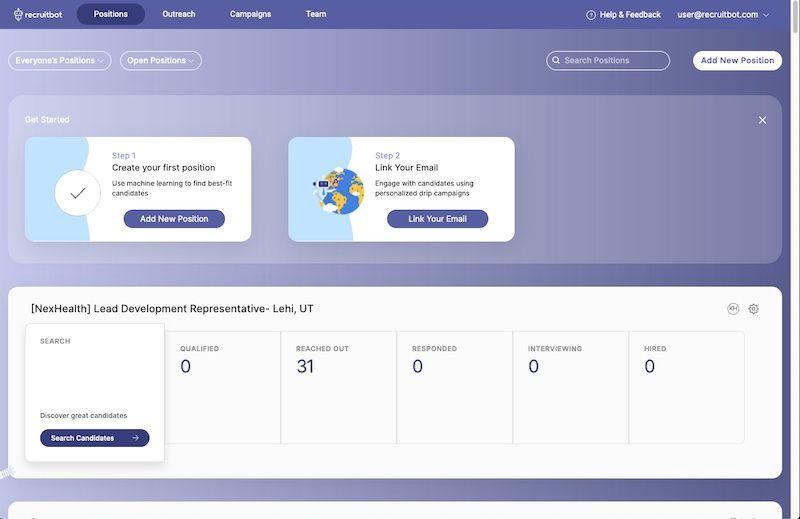Open the Reached Out stage showing 31

[338, 387]
